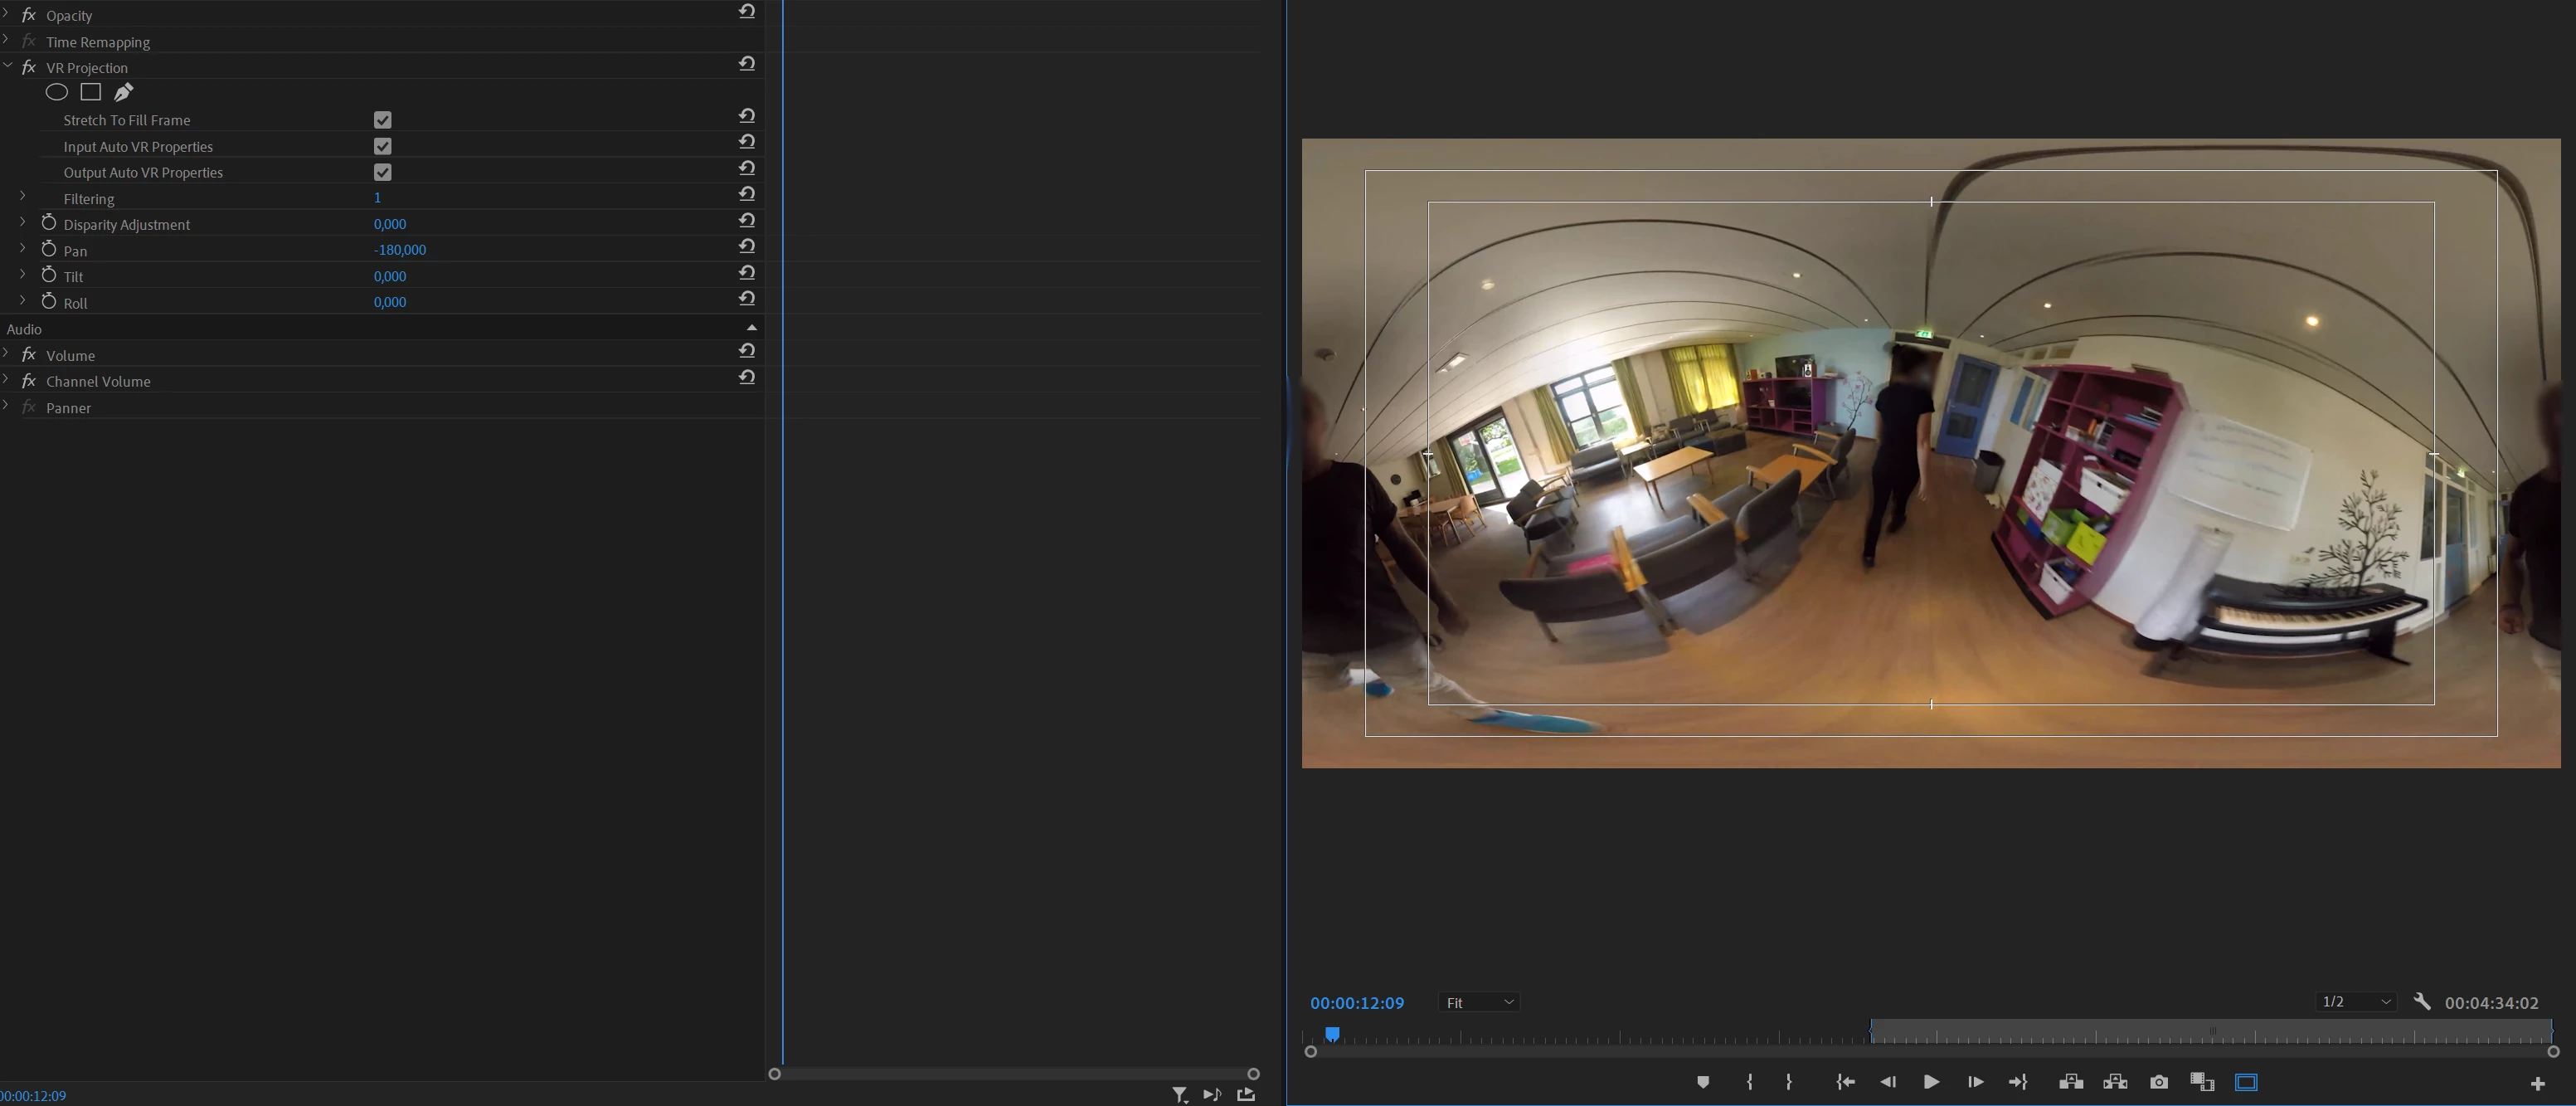The width and height of the screenshot is (2576, 1106).
Task: Click the Add Marker button
Action: (1703, 1082)
